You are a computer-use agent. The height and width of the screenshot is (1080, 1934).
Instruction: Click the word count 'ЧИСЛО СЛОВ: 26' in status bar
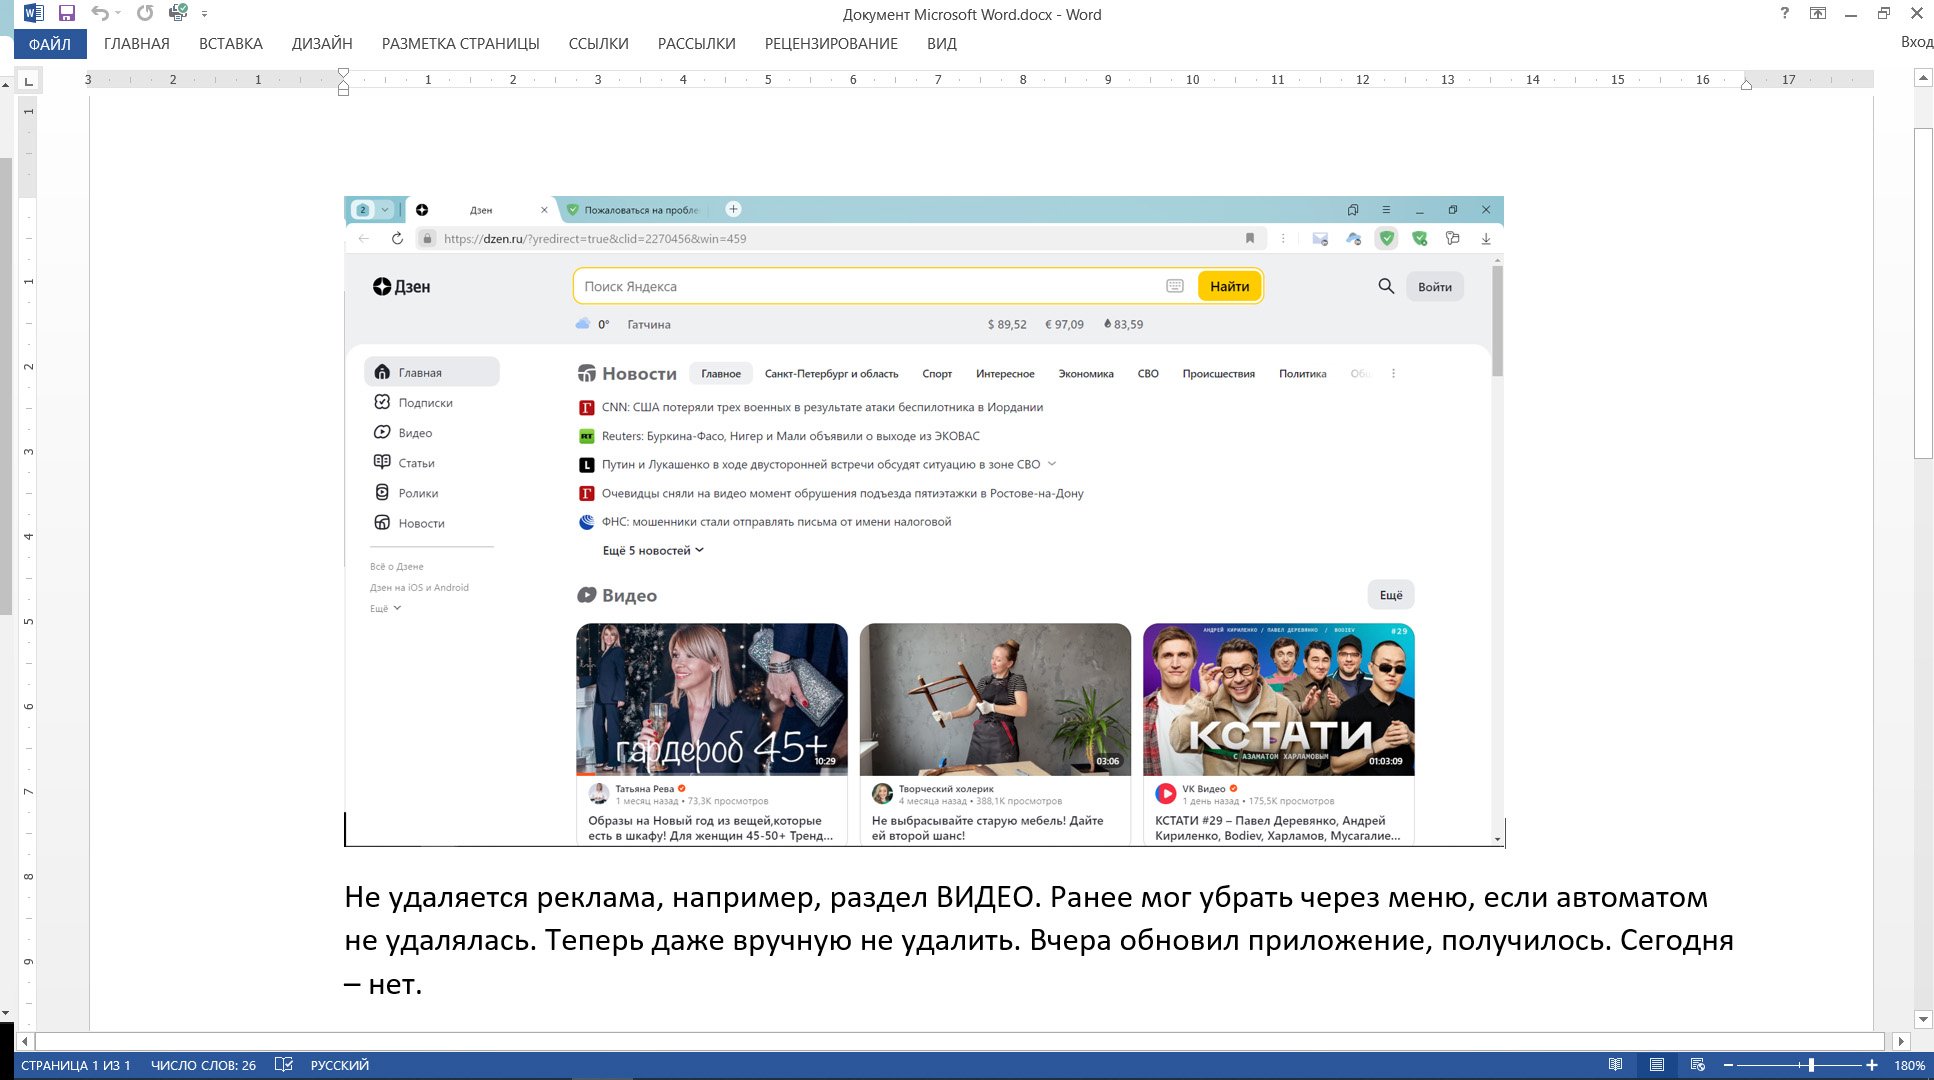pos(203,1065)
